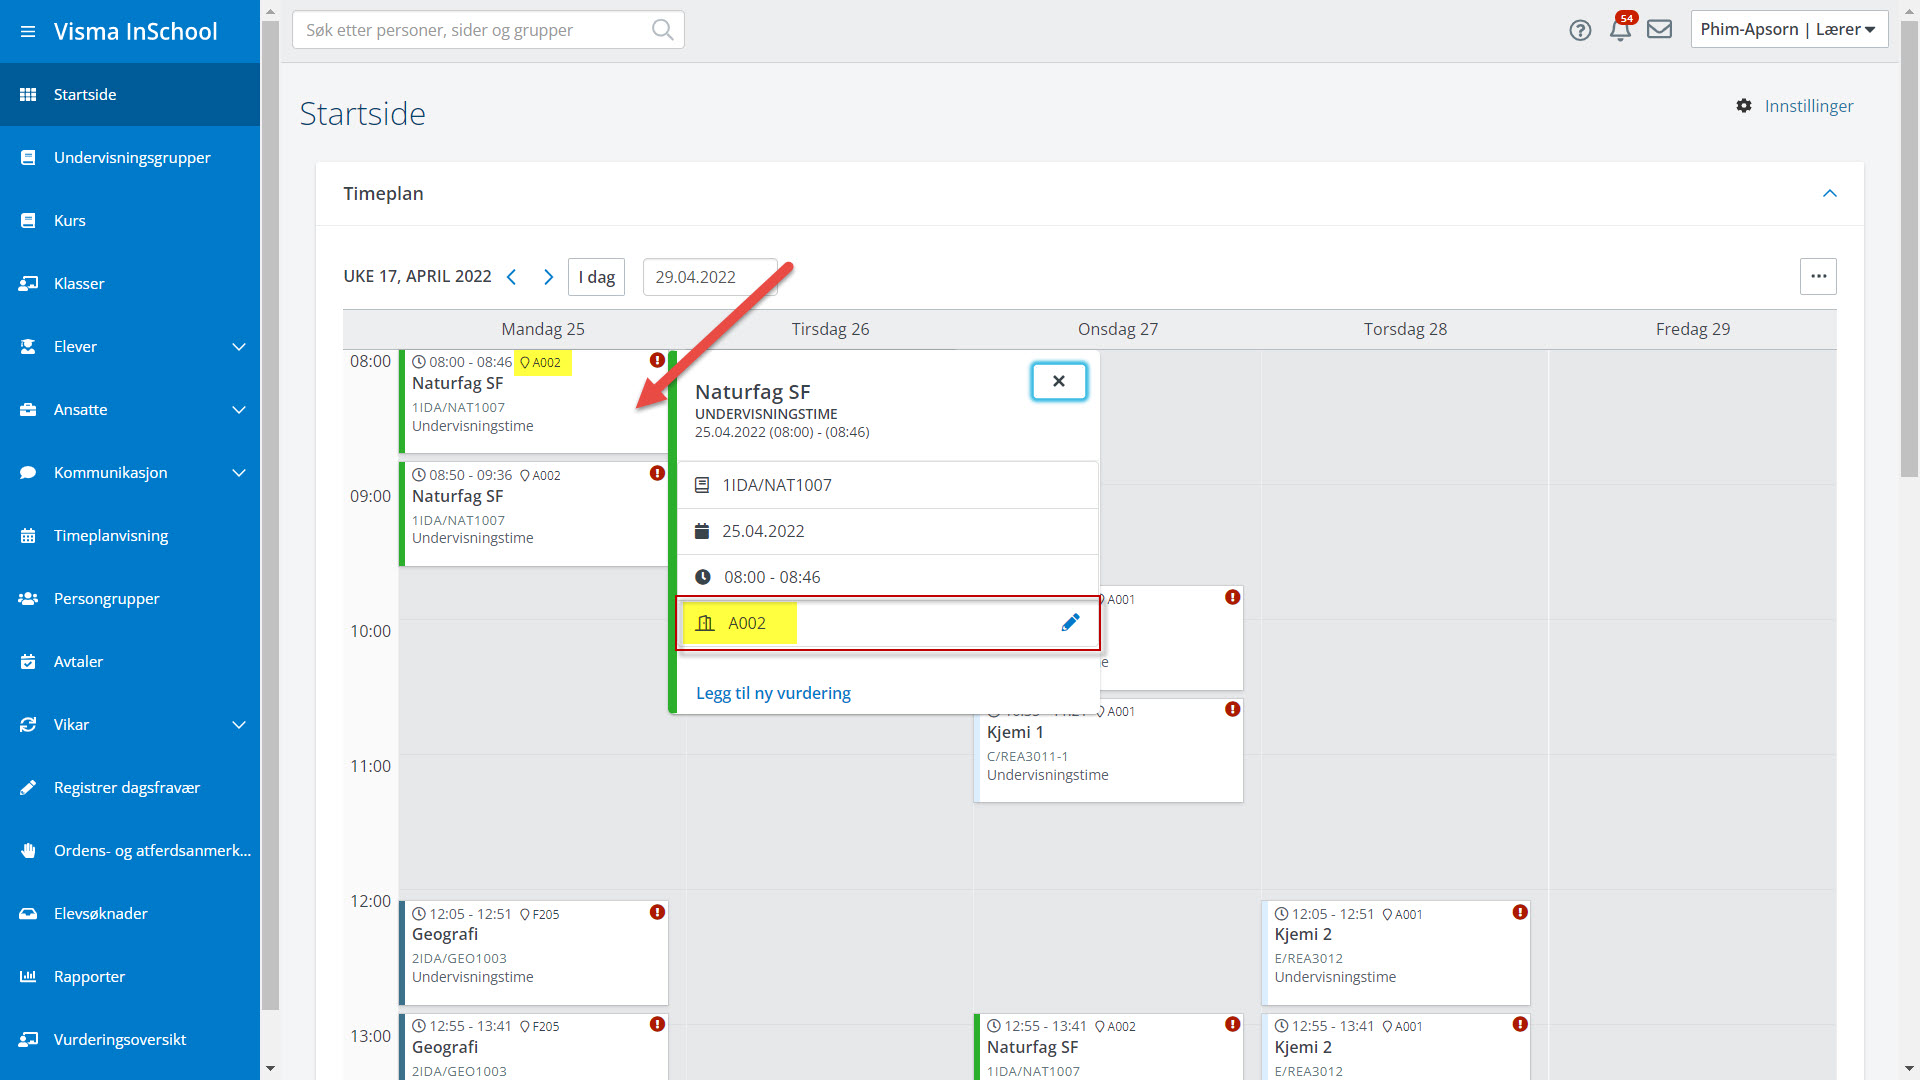Click the help question mark icon
1920x1080 pixels.
(x=1580, y=30)
